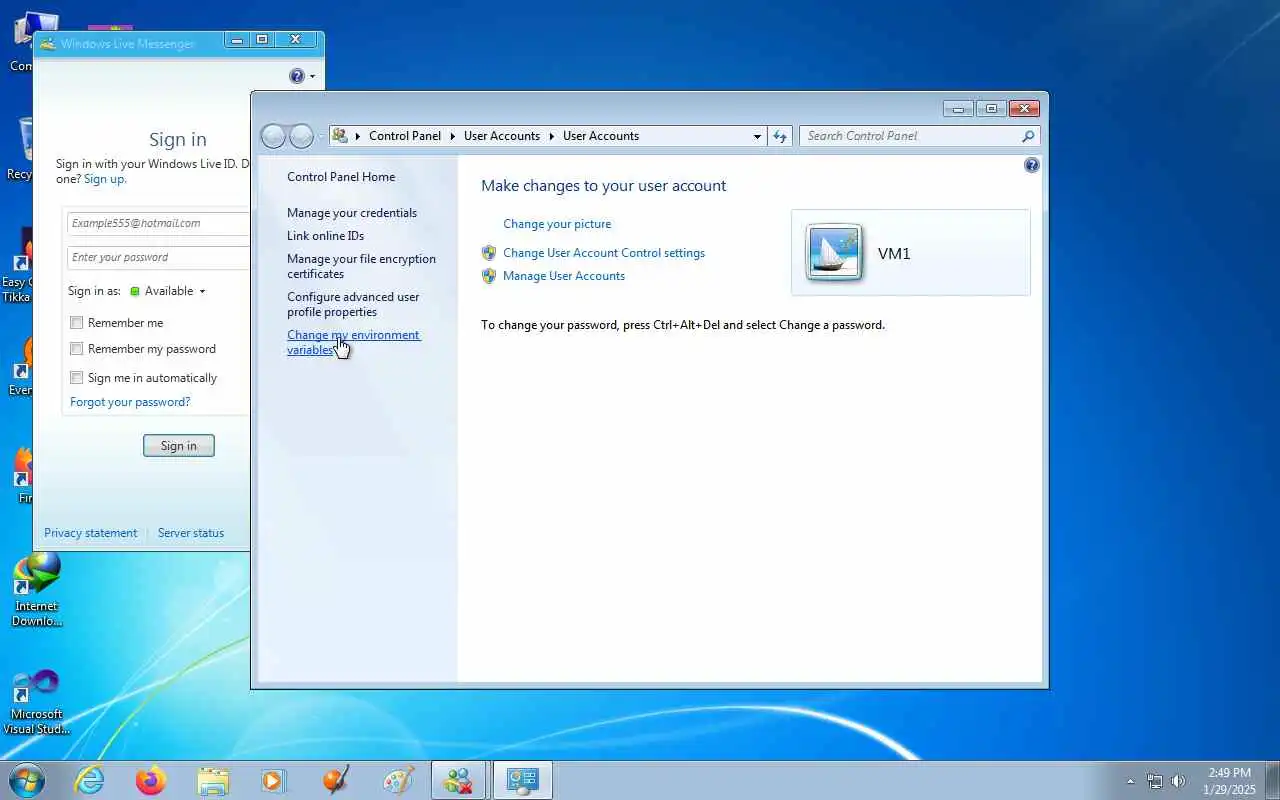1280x800 pixels.
Task: Click the address bar User Accounts icon
Action: coord(340,136)
